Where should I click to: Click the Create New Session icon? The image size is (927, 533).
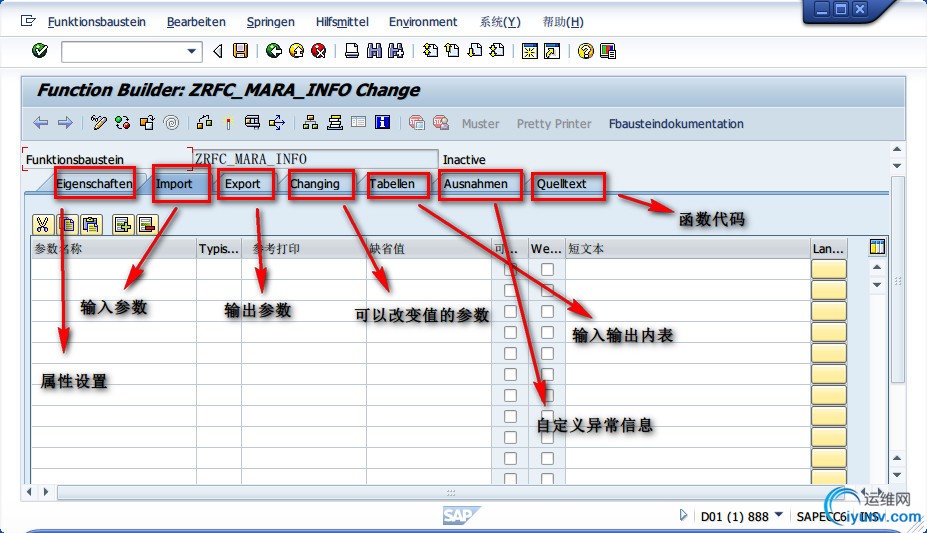[x=529, y=51]
